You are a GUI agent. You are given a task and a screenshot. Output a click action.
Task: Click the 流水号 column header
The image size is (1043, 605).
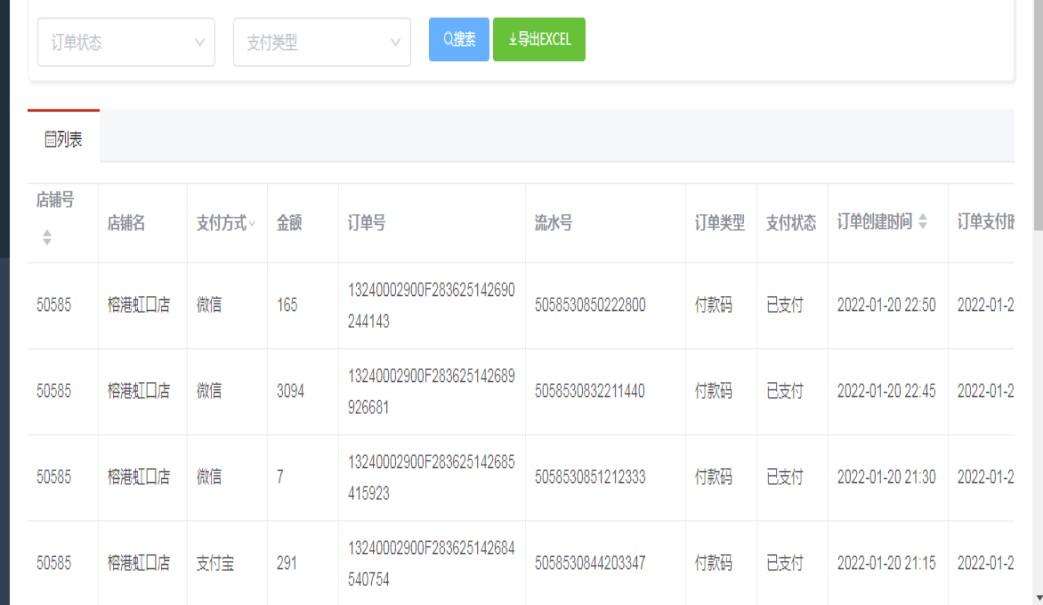click(553, 223)
